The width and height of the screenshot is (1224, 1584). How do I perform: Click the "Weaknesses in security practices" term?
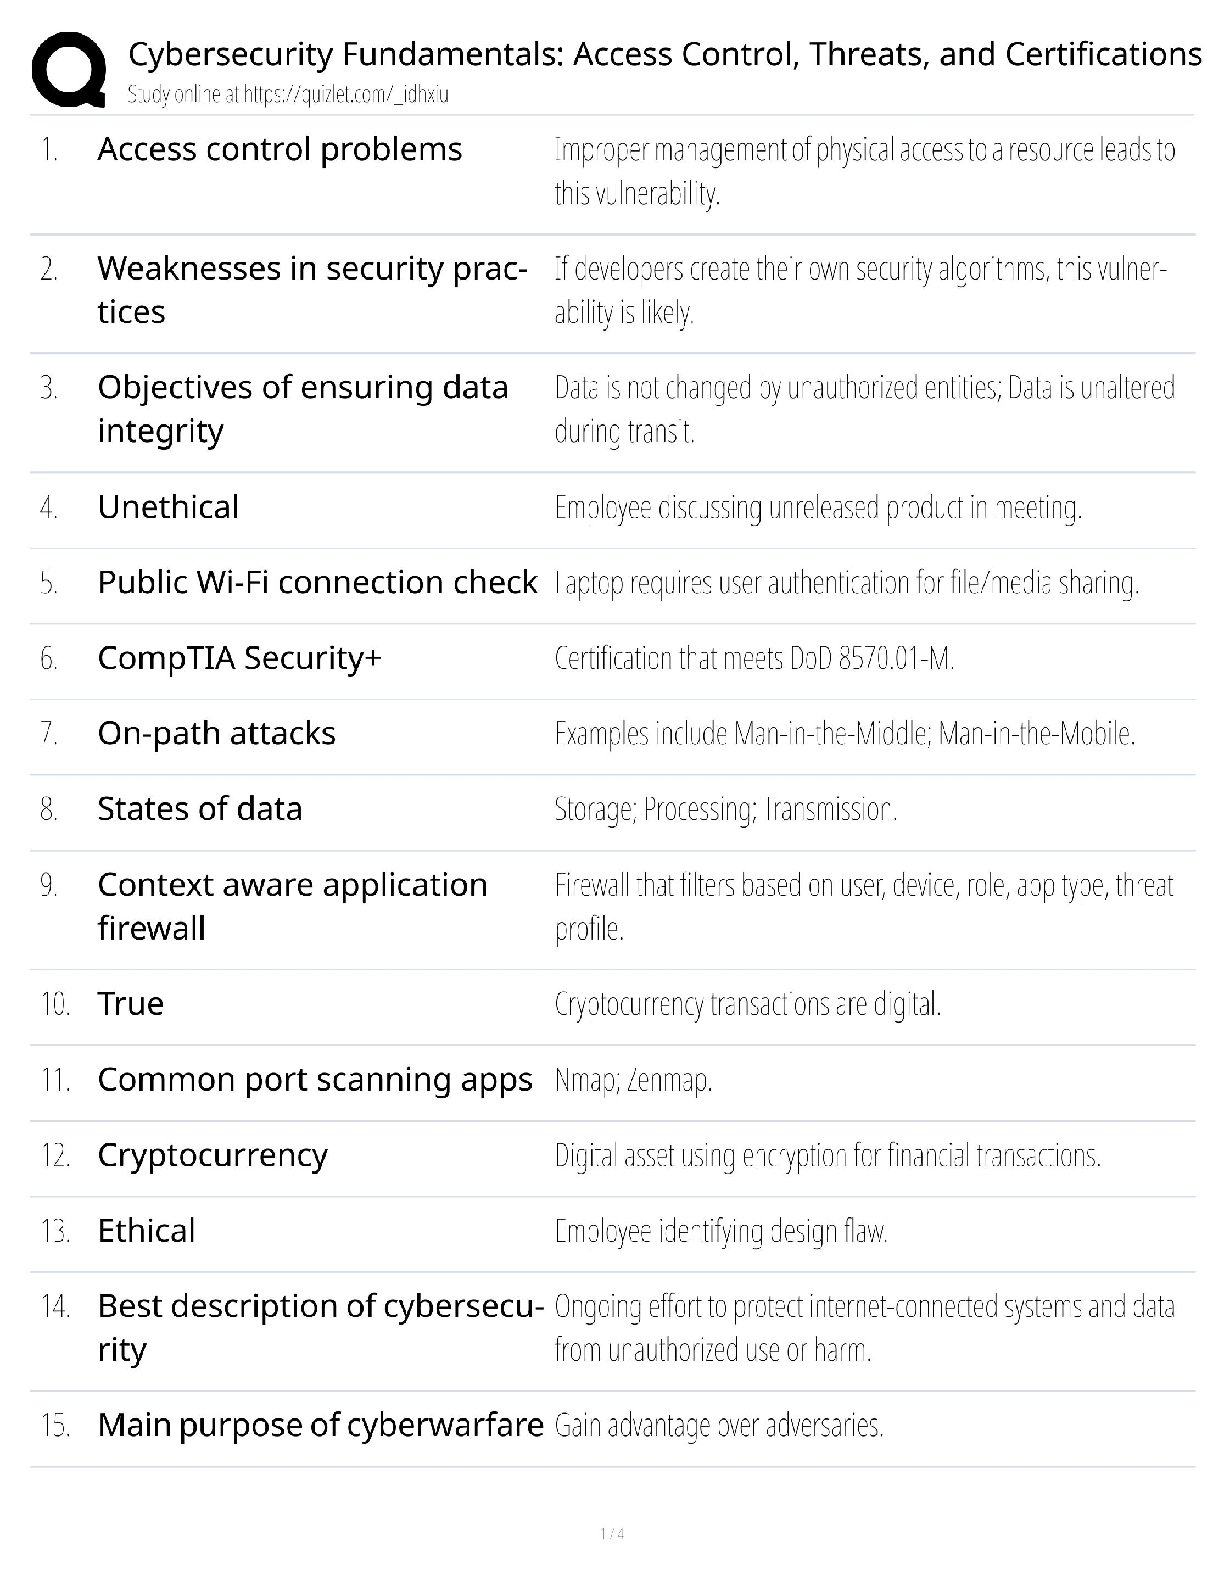pyautogui.click(x=312, y=290)
